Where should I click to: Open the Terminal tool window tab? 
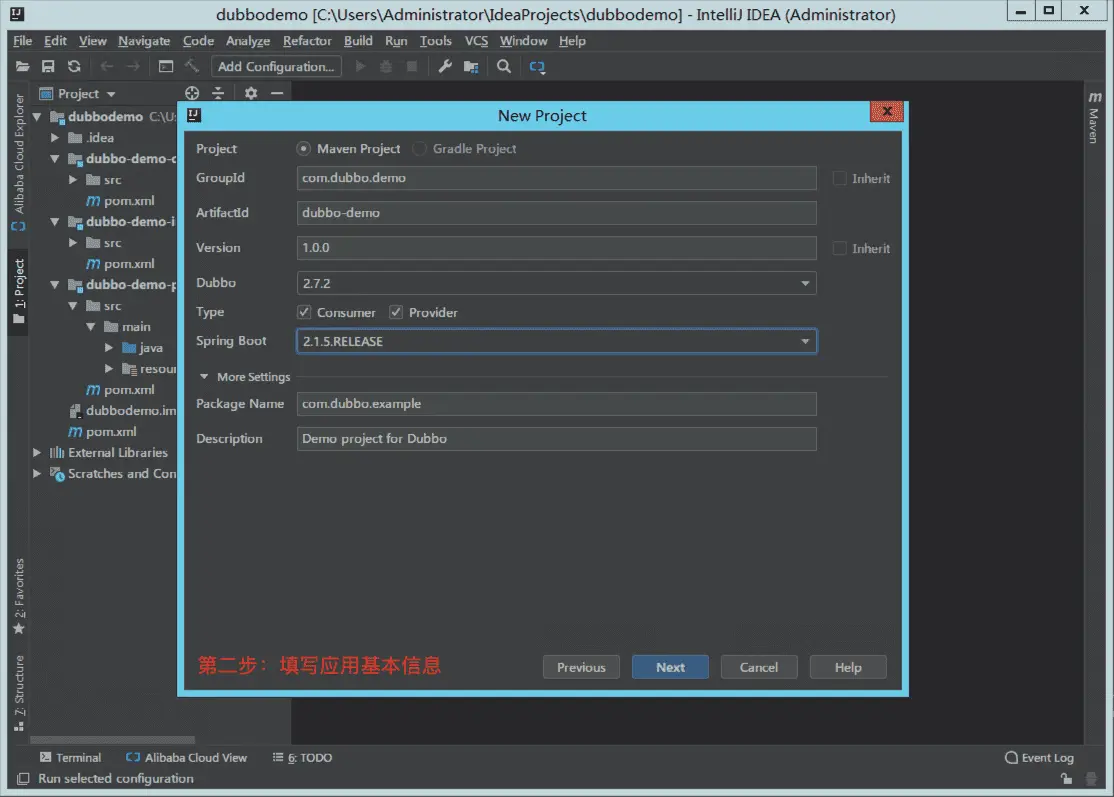pyautogui.click(x=70, y=758)
